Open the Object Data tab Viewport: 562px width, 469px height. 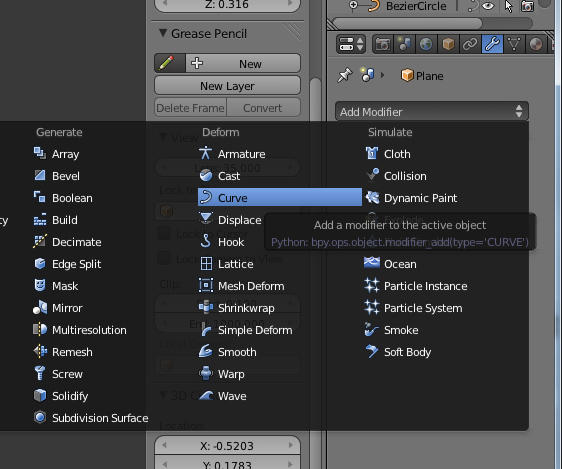(x=514, y=44)
